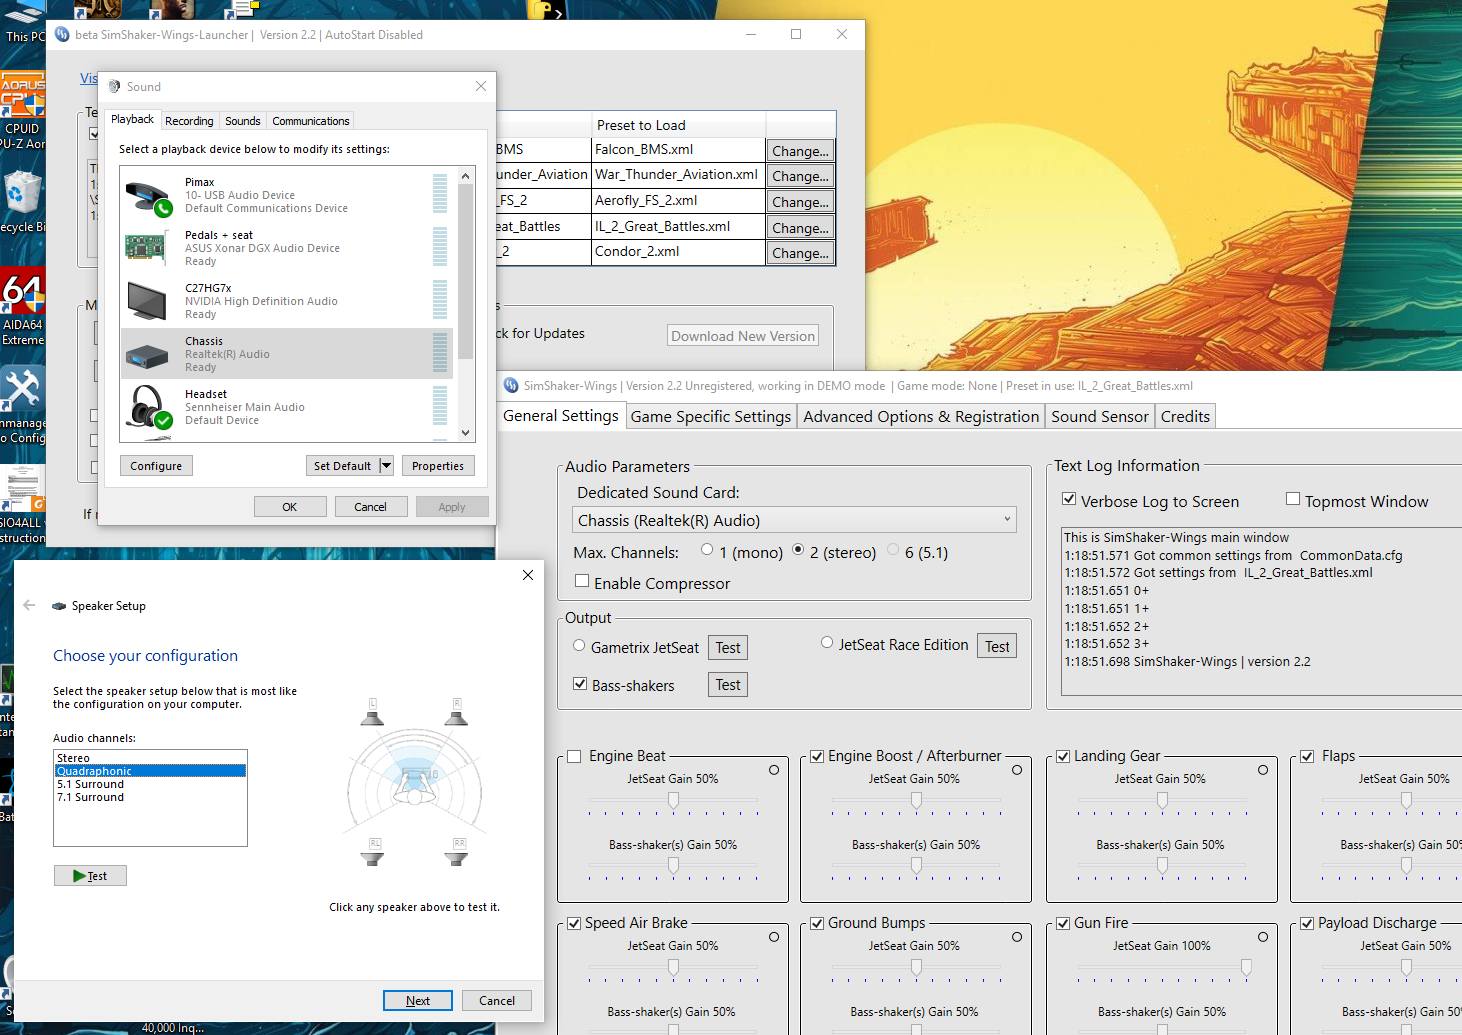Adjust Landing Gear Bass-shaker Gain slider

[1162, 866]
